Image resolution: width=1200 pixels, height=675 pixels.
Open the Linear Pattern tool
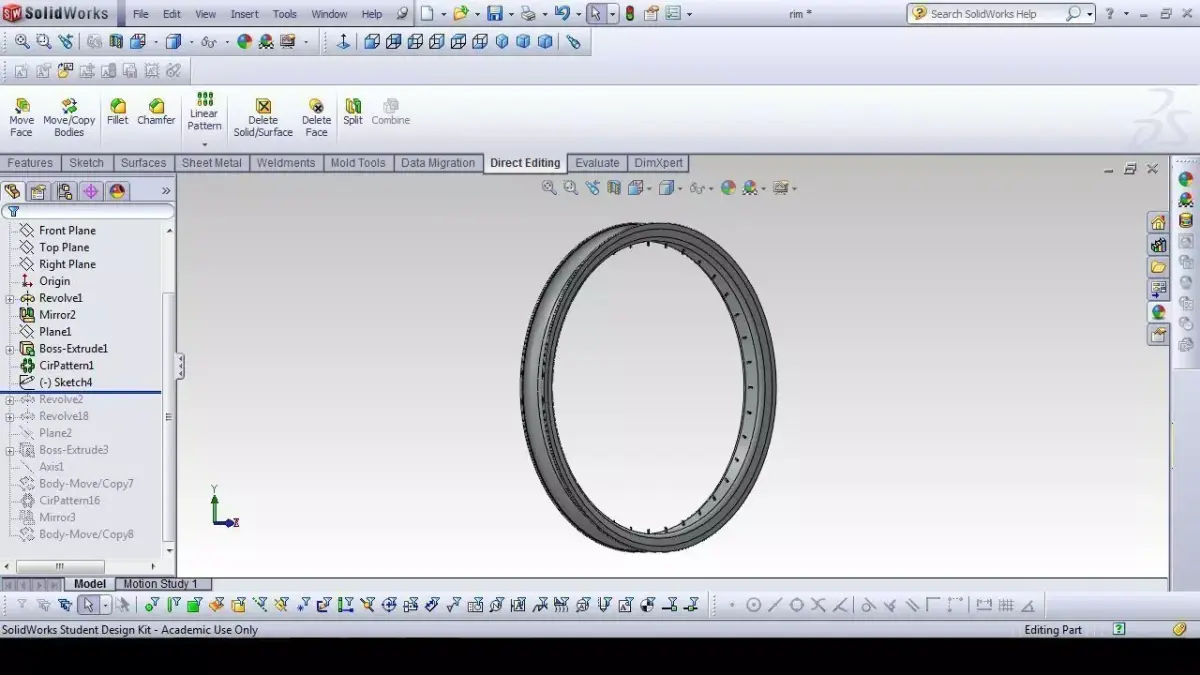pos(204,110)
